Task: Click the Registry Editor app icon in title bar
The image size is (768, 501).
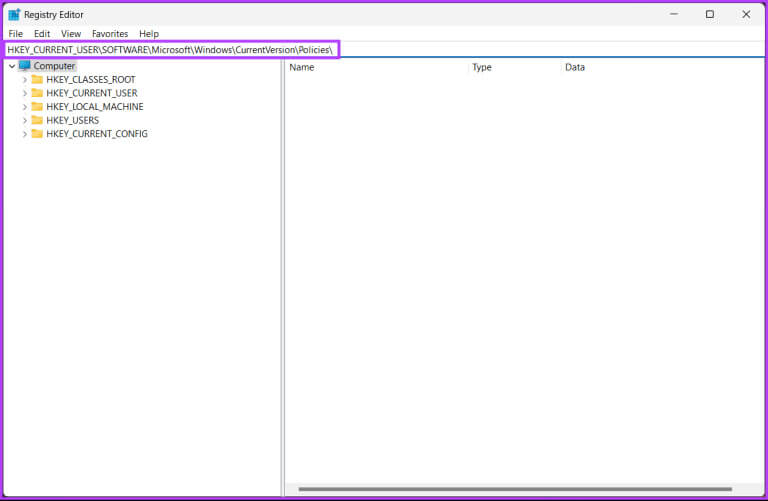Action: tap(14, 15)
